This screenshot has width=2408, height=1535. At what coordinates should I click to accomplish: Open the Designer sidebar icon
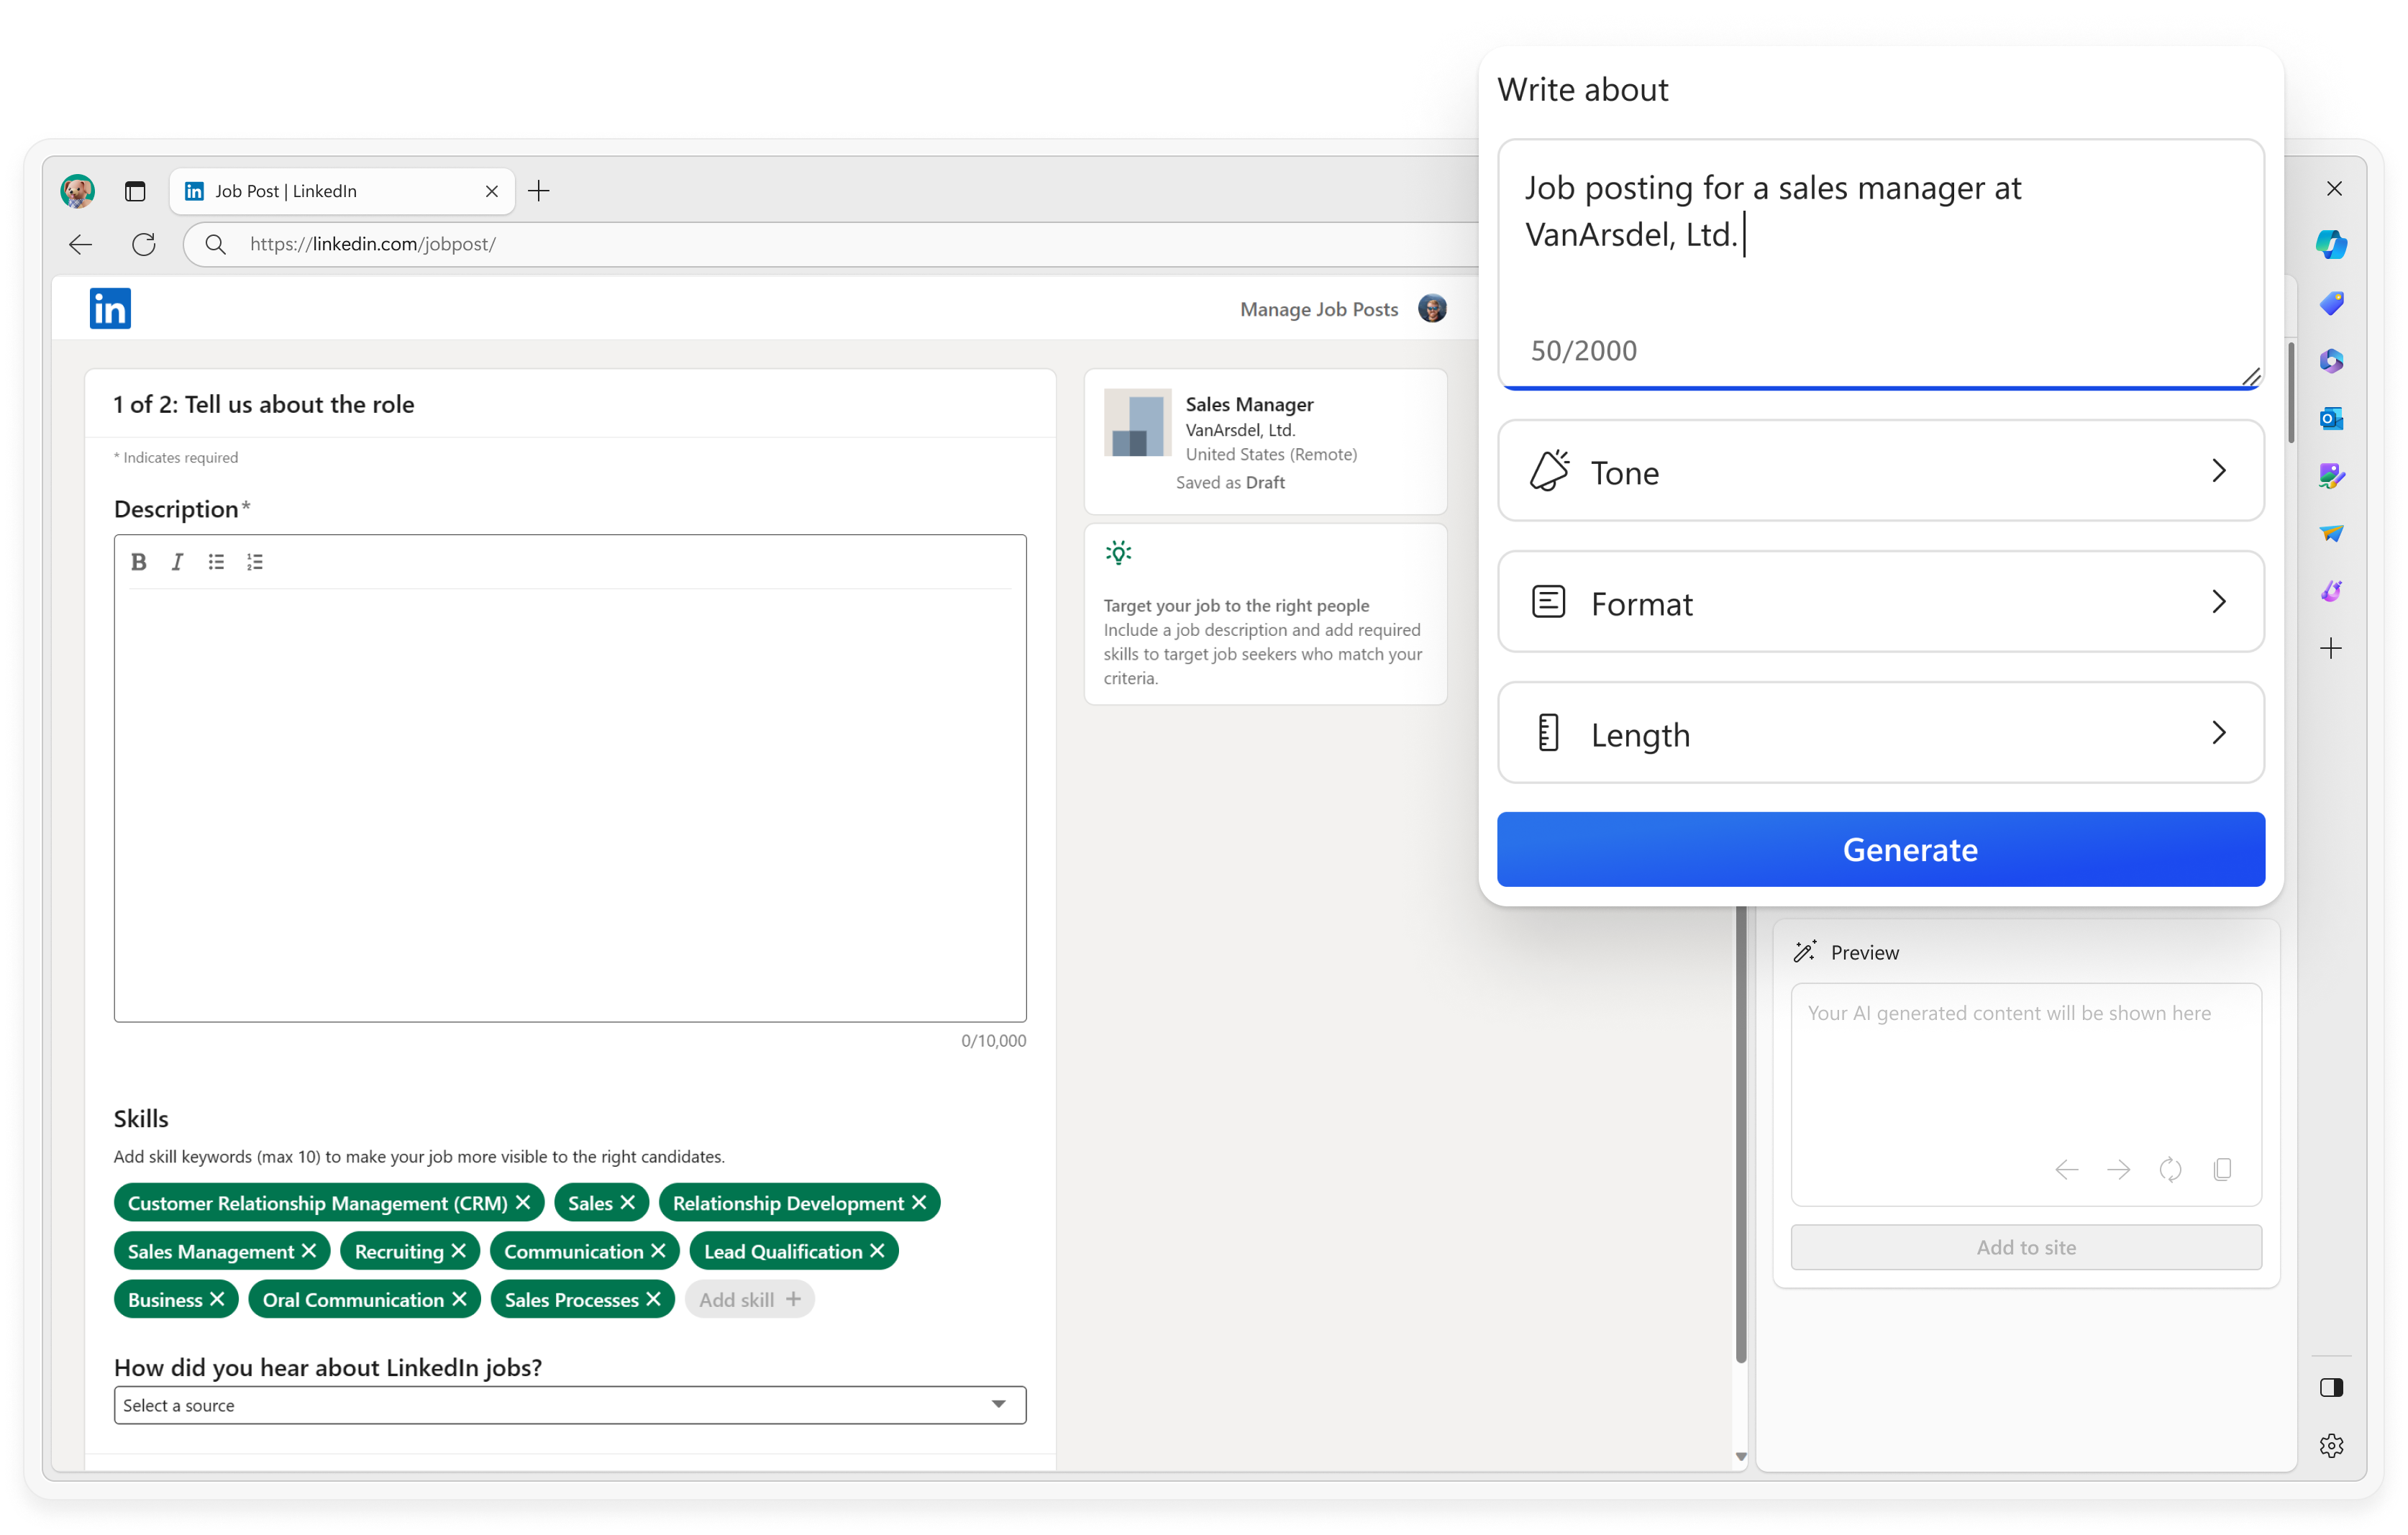pyautogui.click(x=2331, y=475)
